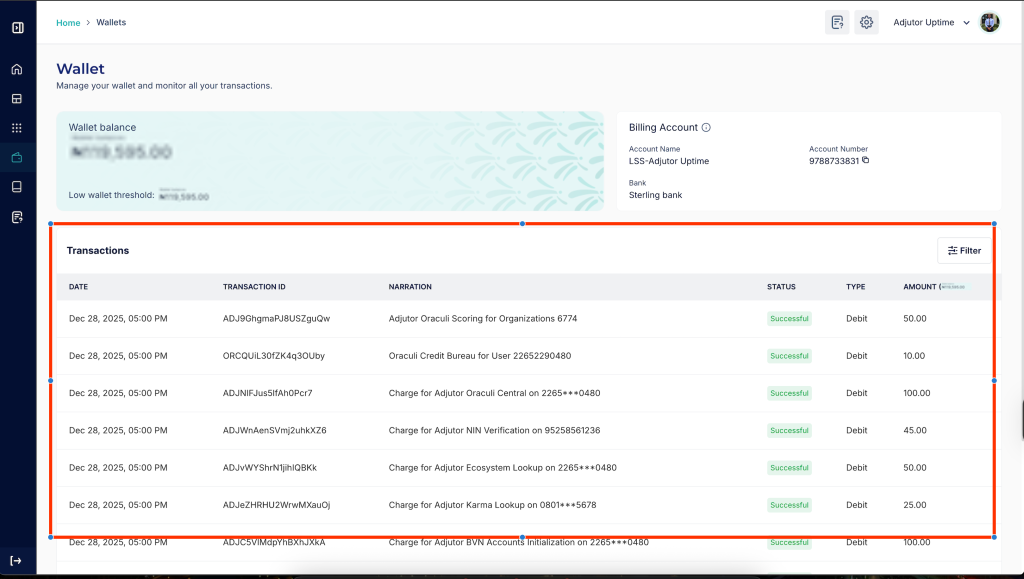Screen dimensions: 1024x579
Task: Click the user profile avatar
Action: click(989, 23)
